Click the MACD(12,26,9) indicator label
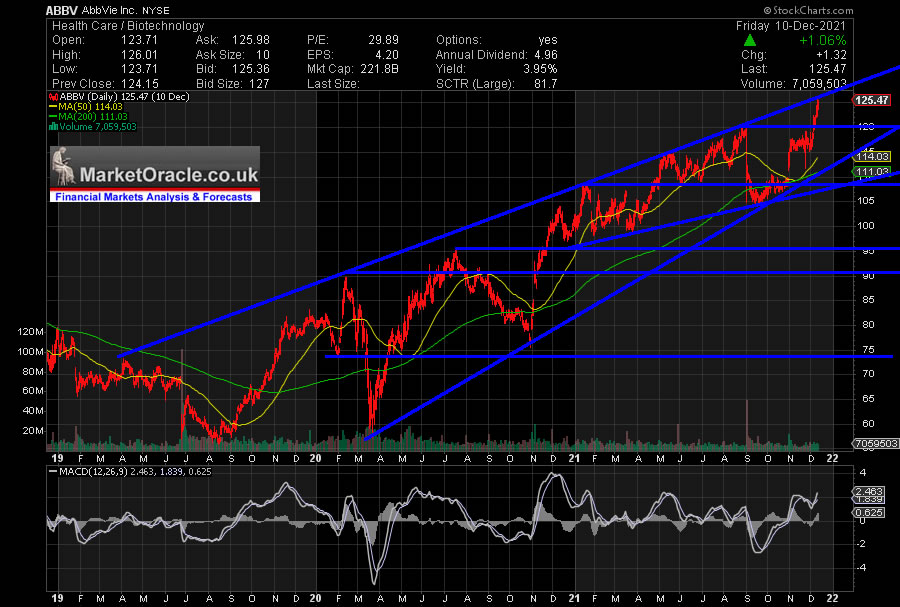The image size is (900, 607). (91, 472)
